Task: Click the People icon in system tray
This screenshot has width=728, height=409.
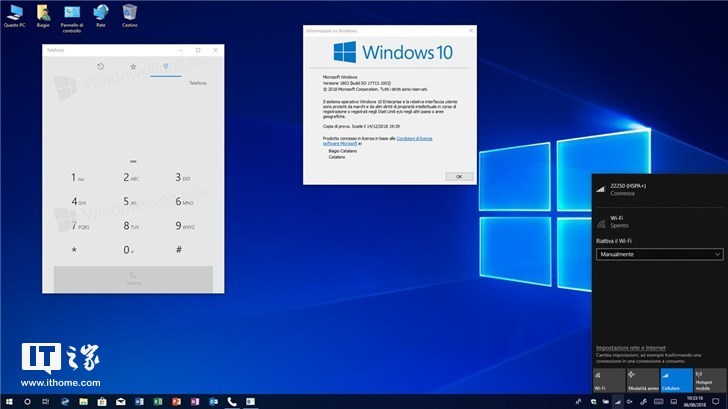Action: point(578,402)
